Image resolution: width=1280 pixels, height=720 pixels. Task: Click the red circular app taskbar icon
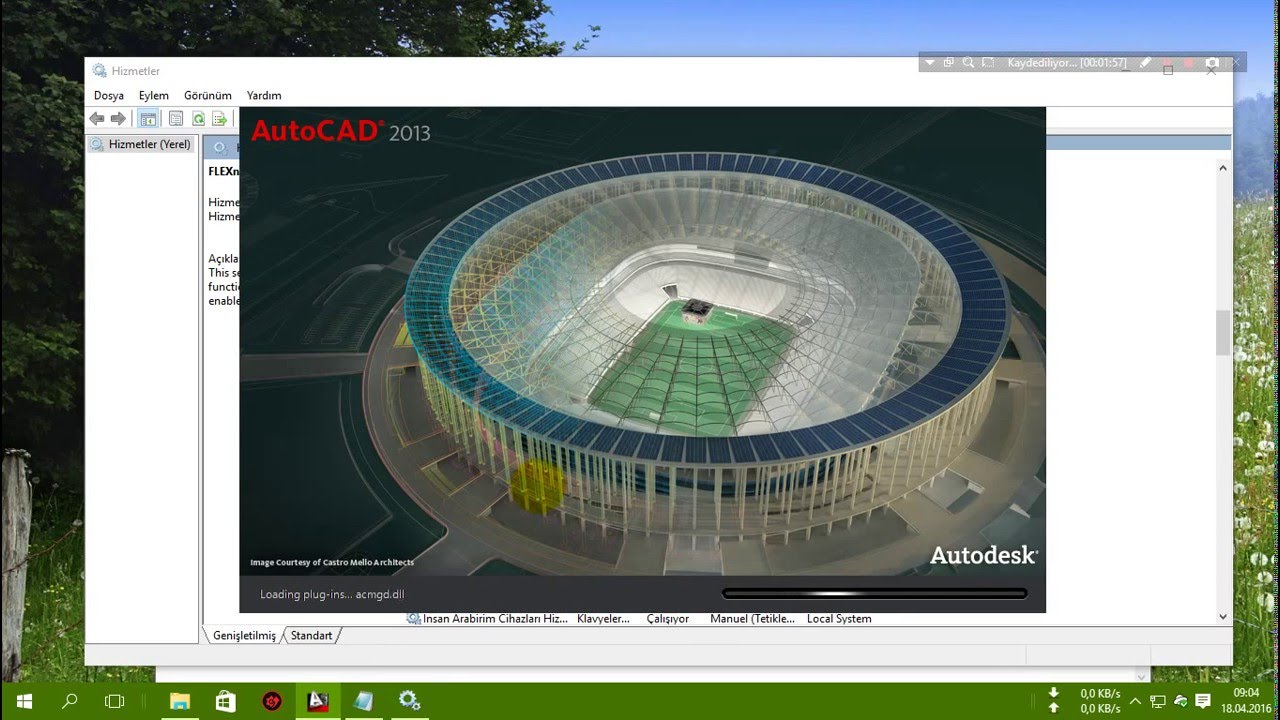272,701
